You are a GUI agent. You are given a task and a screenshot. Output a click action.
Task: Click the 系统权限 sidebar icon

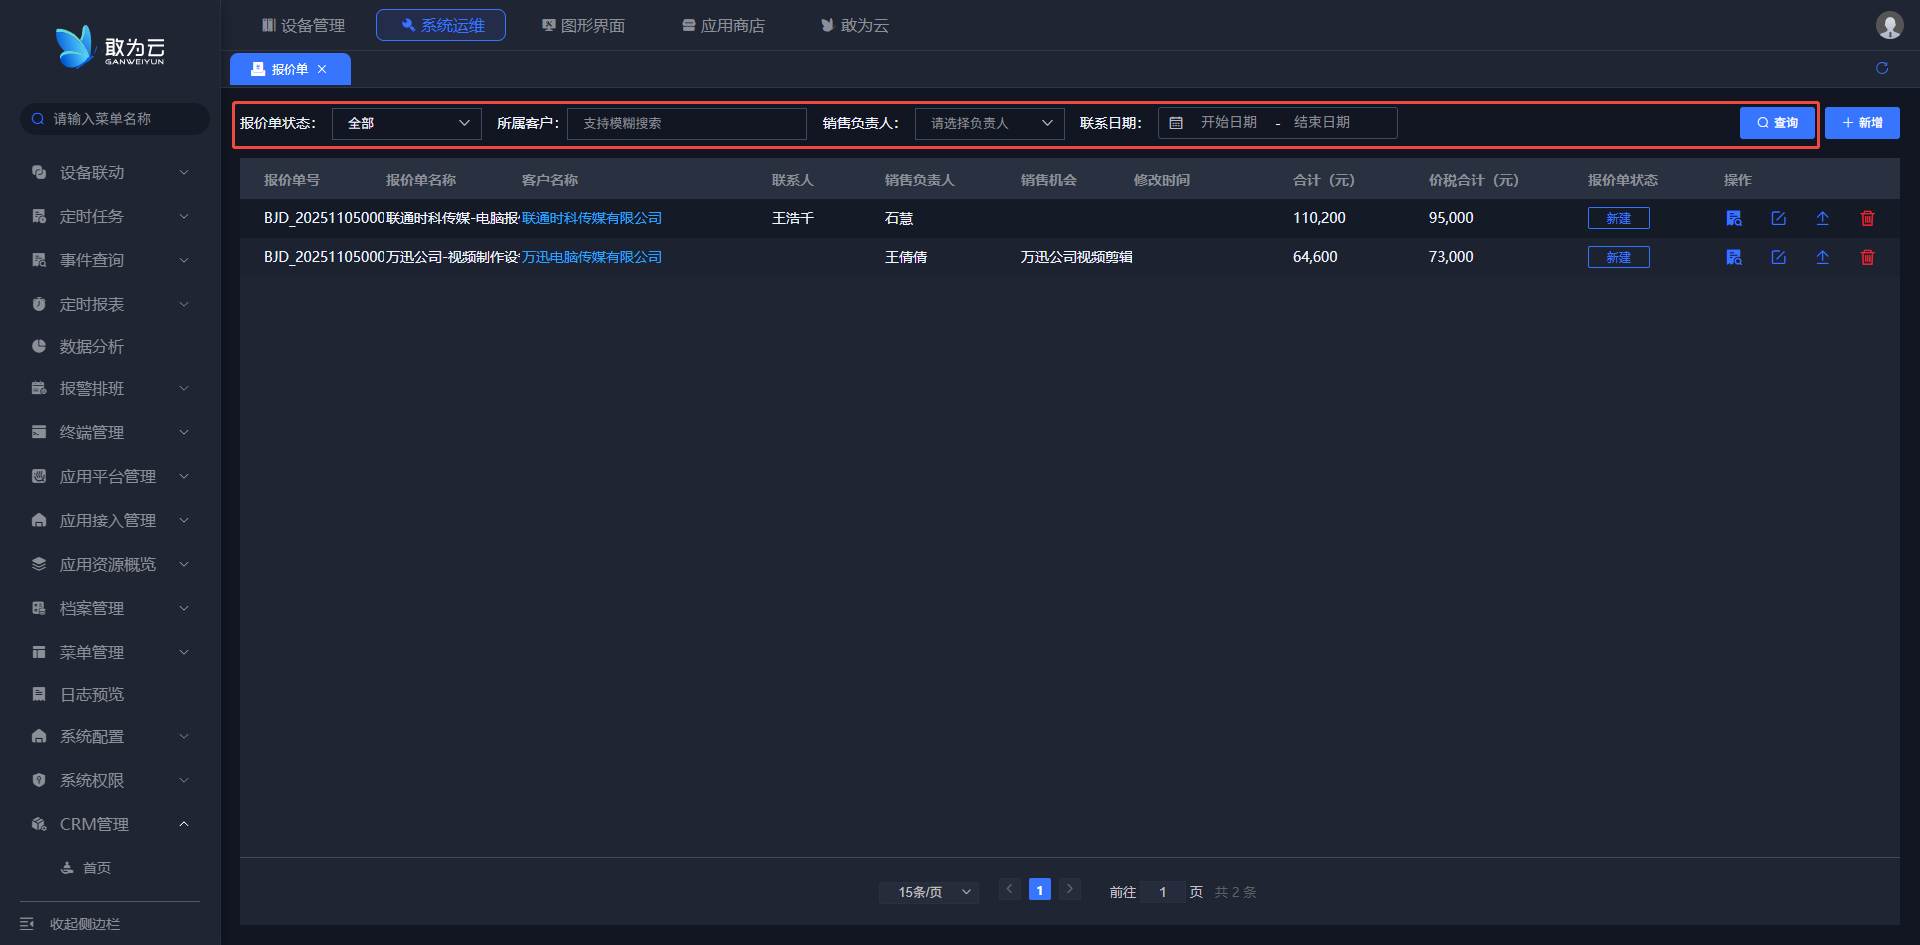(39, 780)
